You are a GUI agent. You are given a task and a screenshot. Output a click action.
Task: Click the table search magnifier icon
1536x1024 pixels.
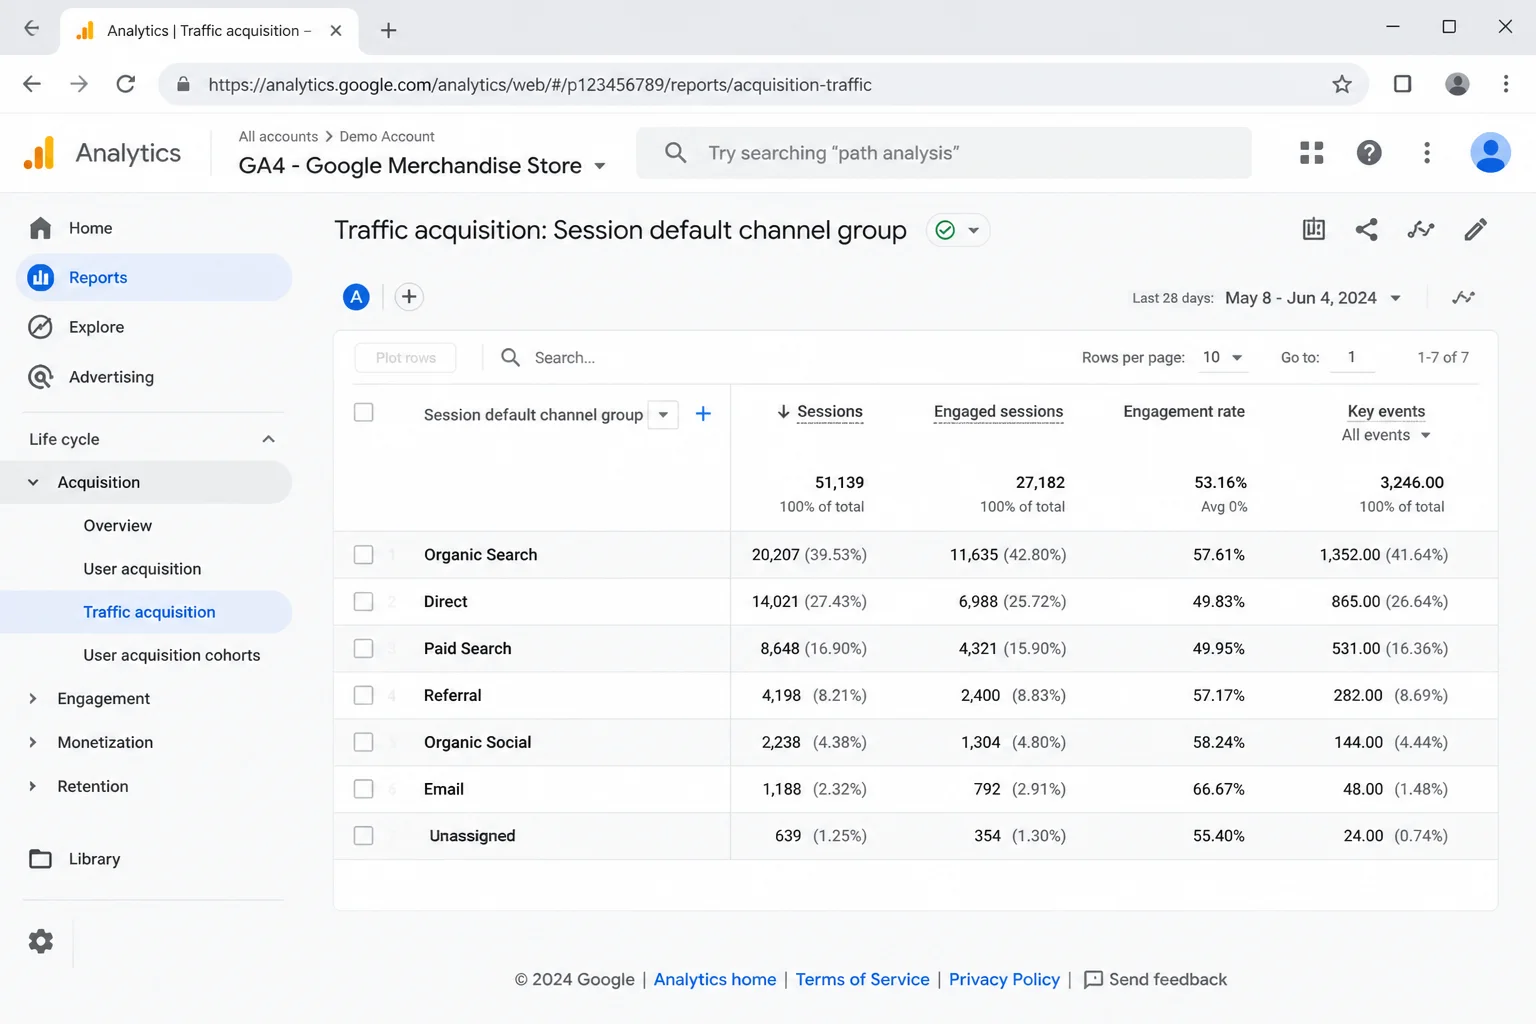[510, 357]
